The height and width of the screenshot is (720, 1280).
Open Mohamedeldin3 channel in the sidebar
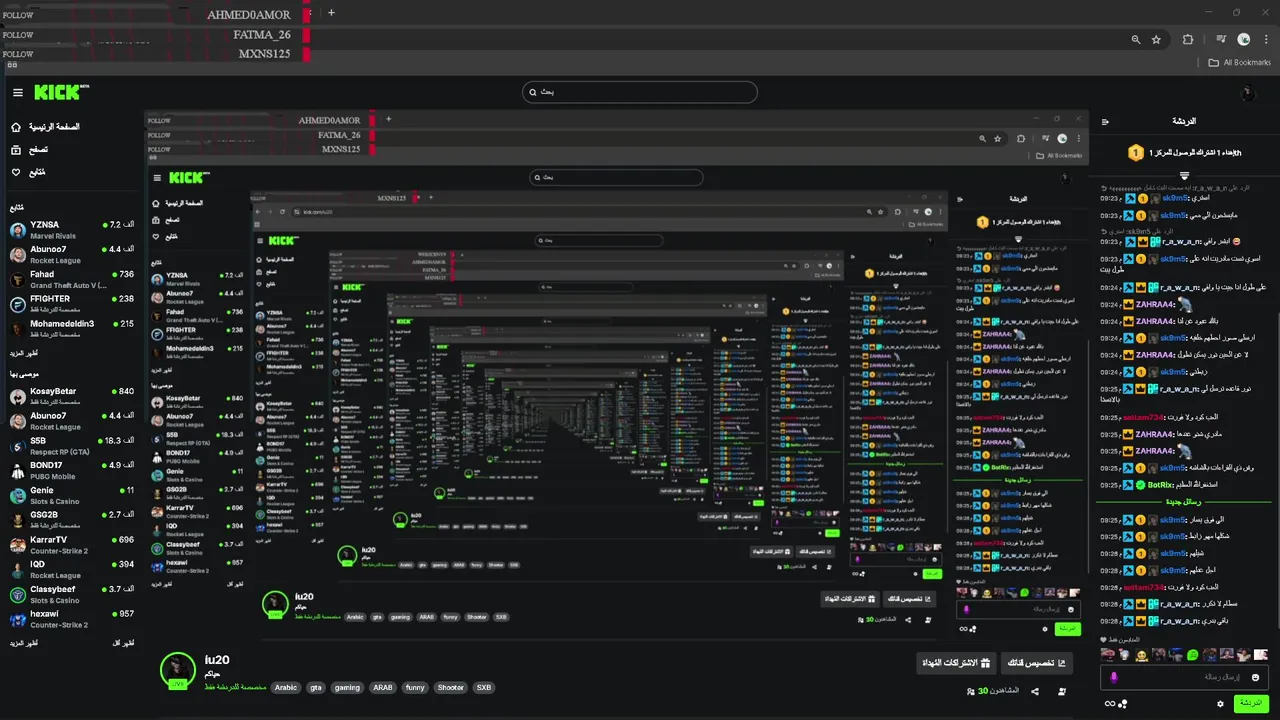tap(72, 329)
